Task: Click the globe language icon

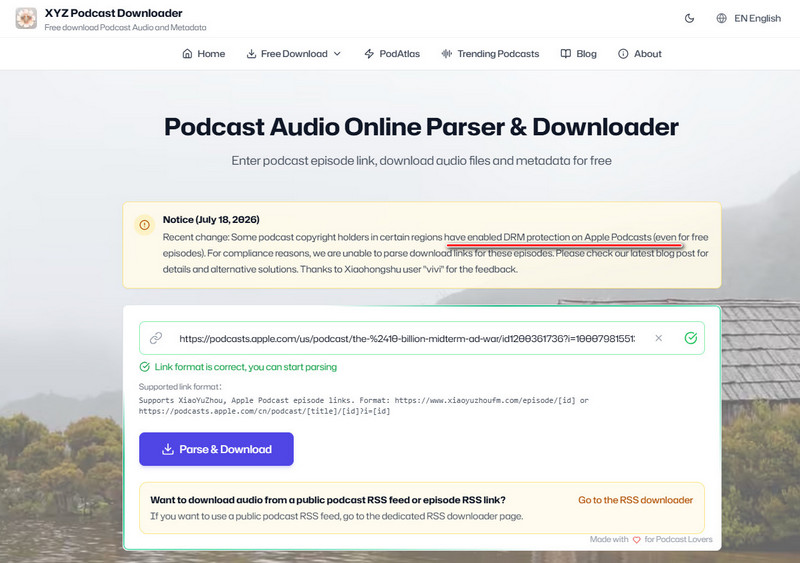Action: tap(721, 18)
